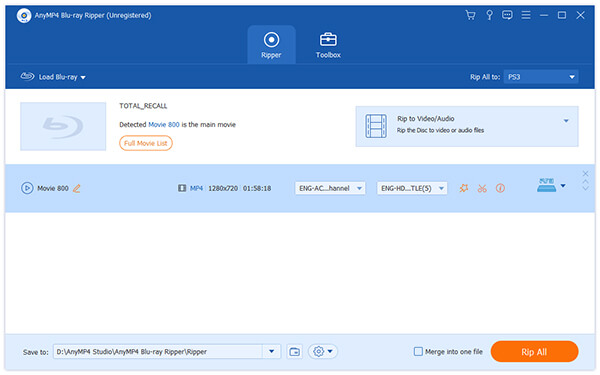Open the feedback chat icon
The image size is (600, 375).
pyautogui.click(x=507, y=15)
